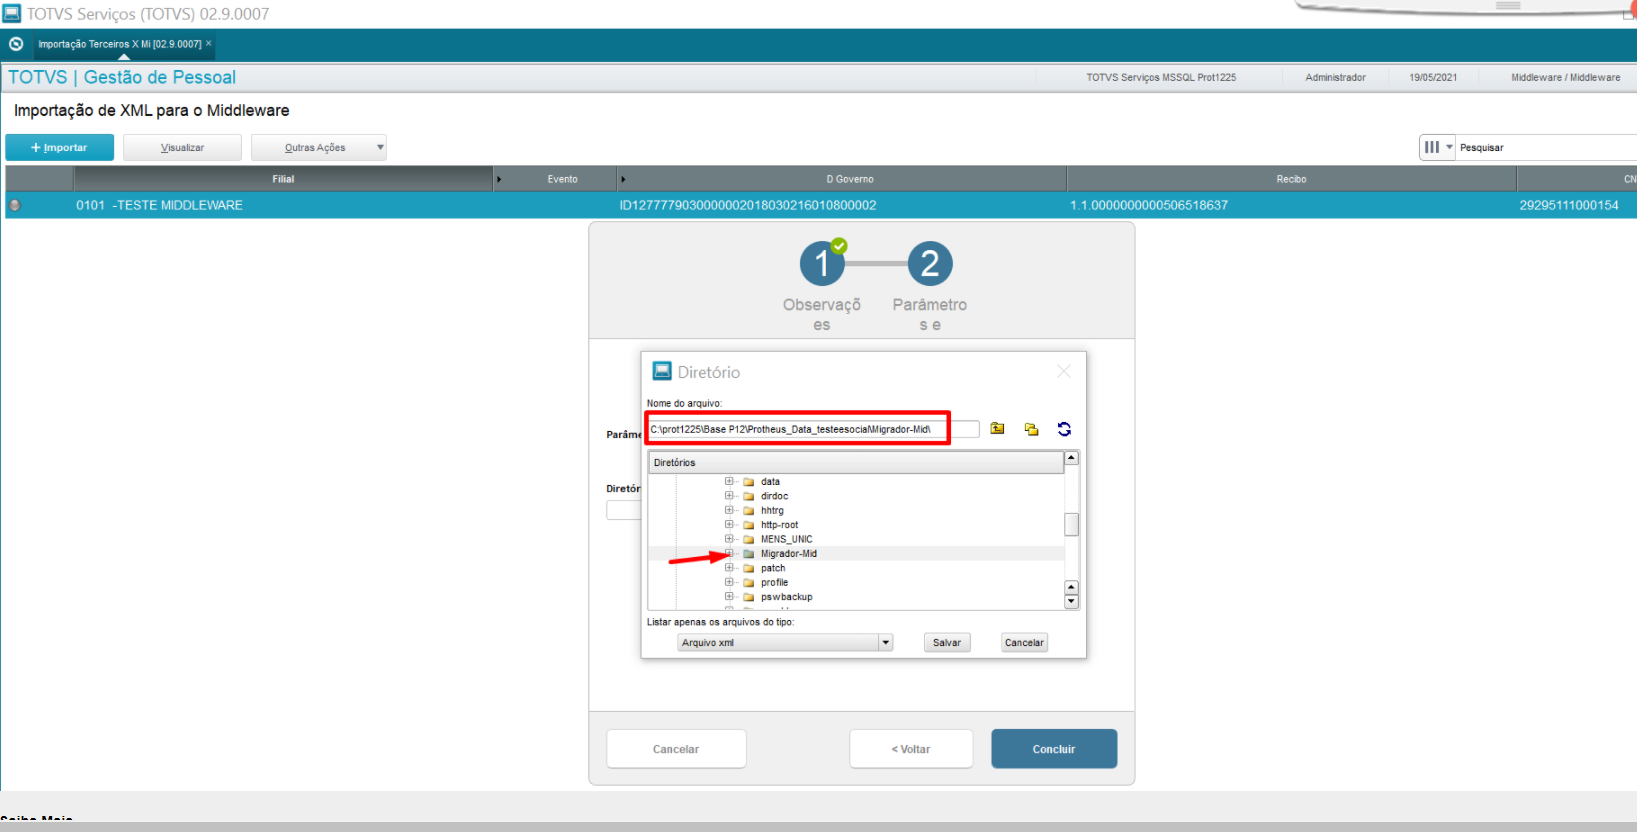
Task: Select the patch folder name
Action: 773,568
